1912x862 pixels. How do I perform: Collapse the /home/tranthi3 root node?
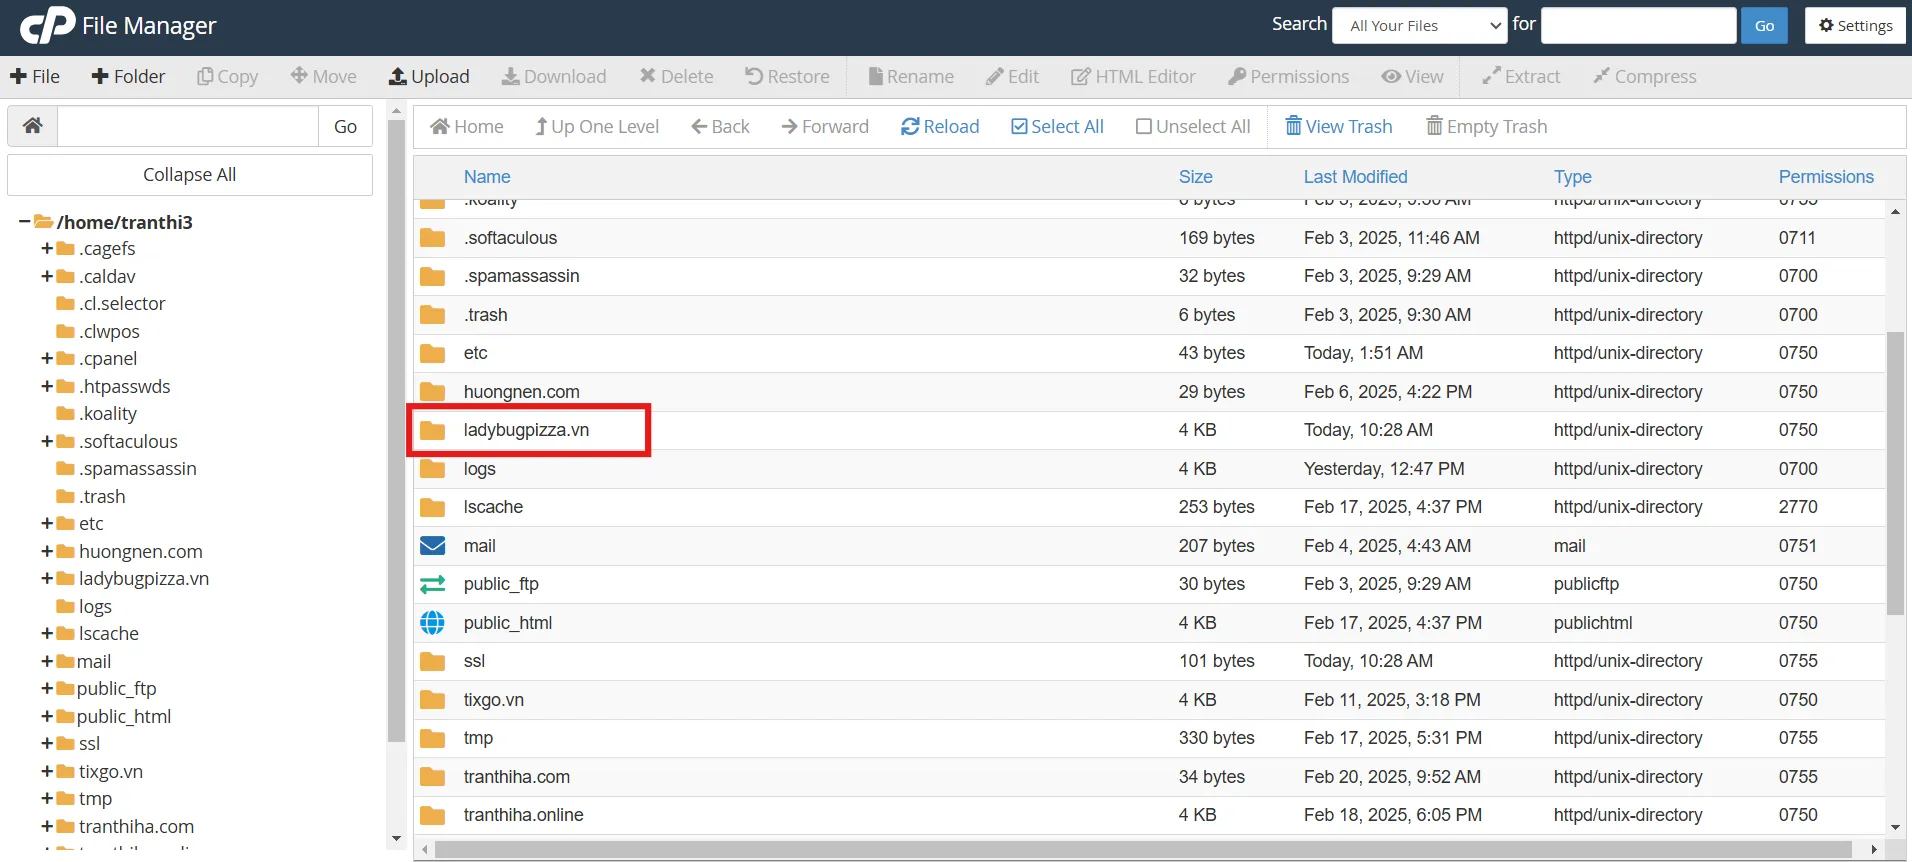[25, 222]
